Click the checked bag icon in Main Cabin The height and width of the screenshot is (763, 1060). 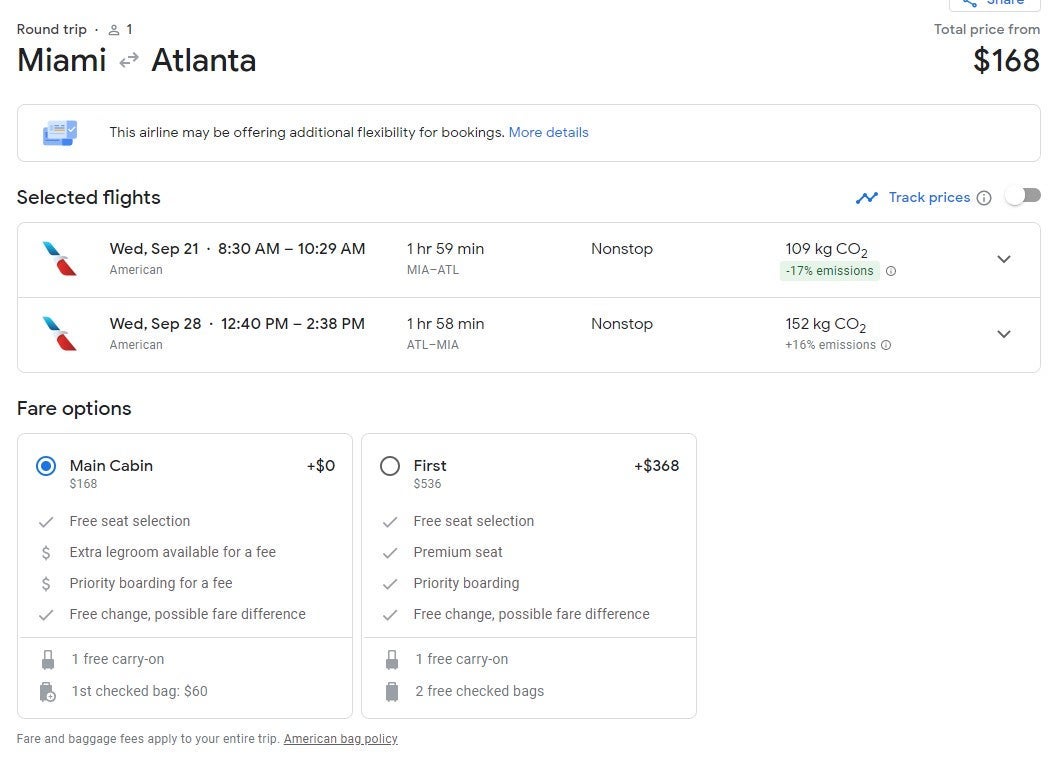(x=47, y=691)
